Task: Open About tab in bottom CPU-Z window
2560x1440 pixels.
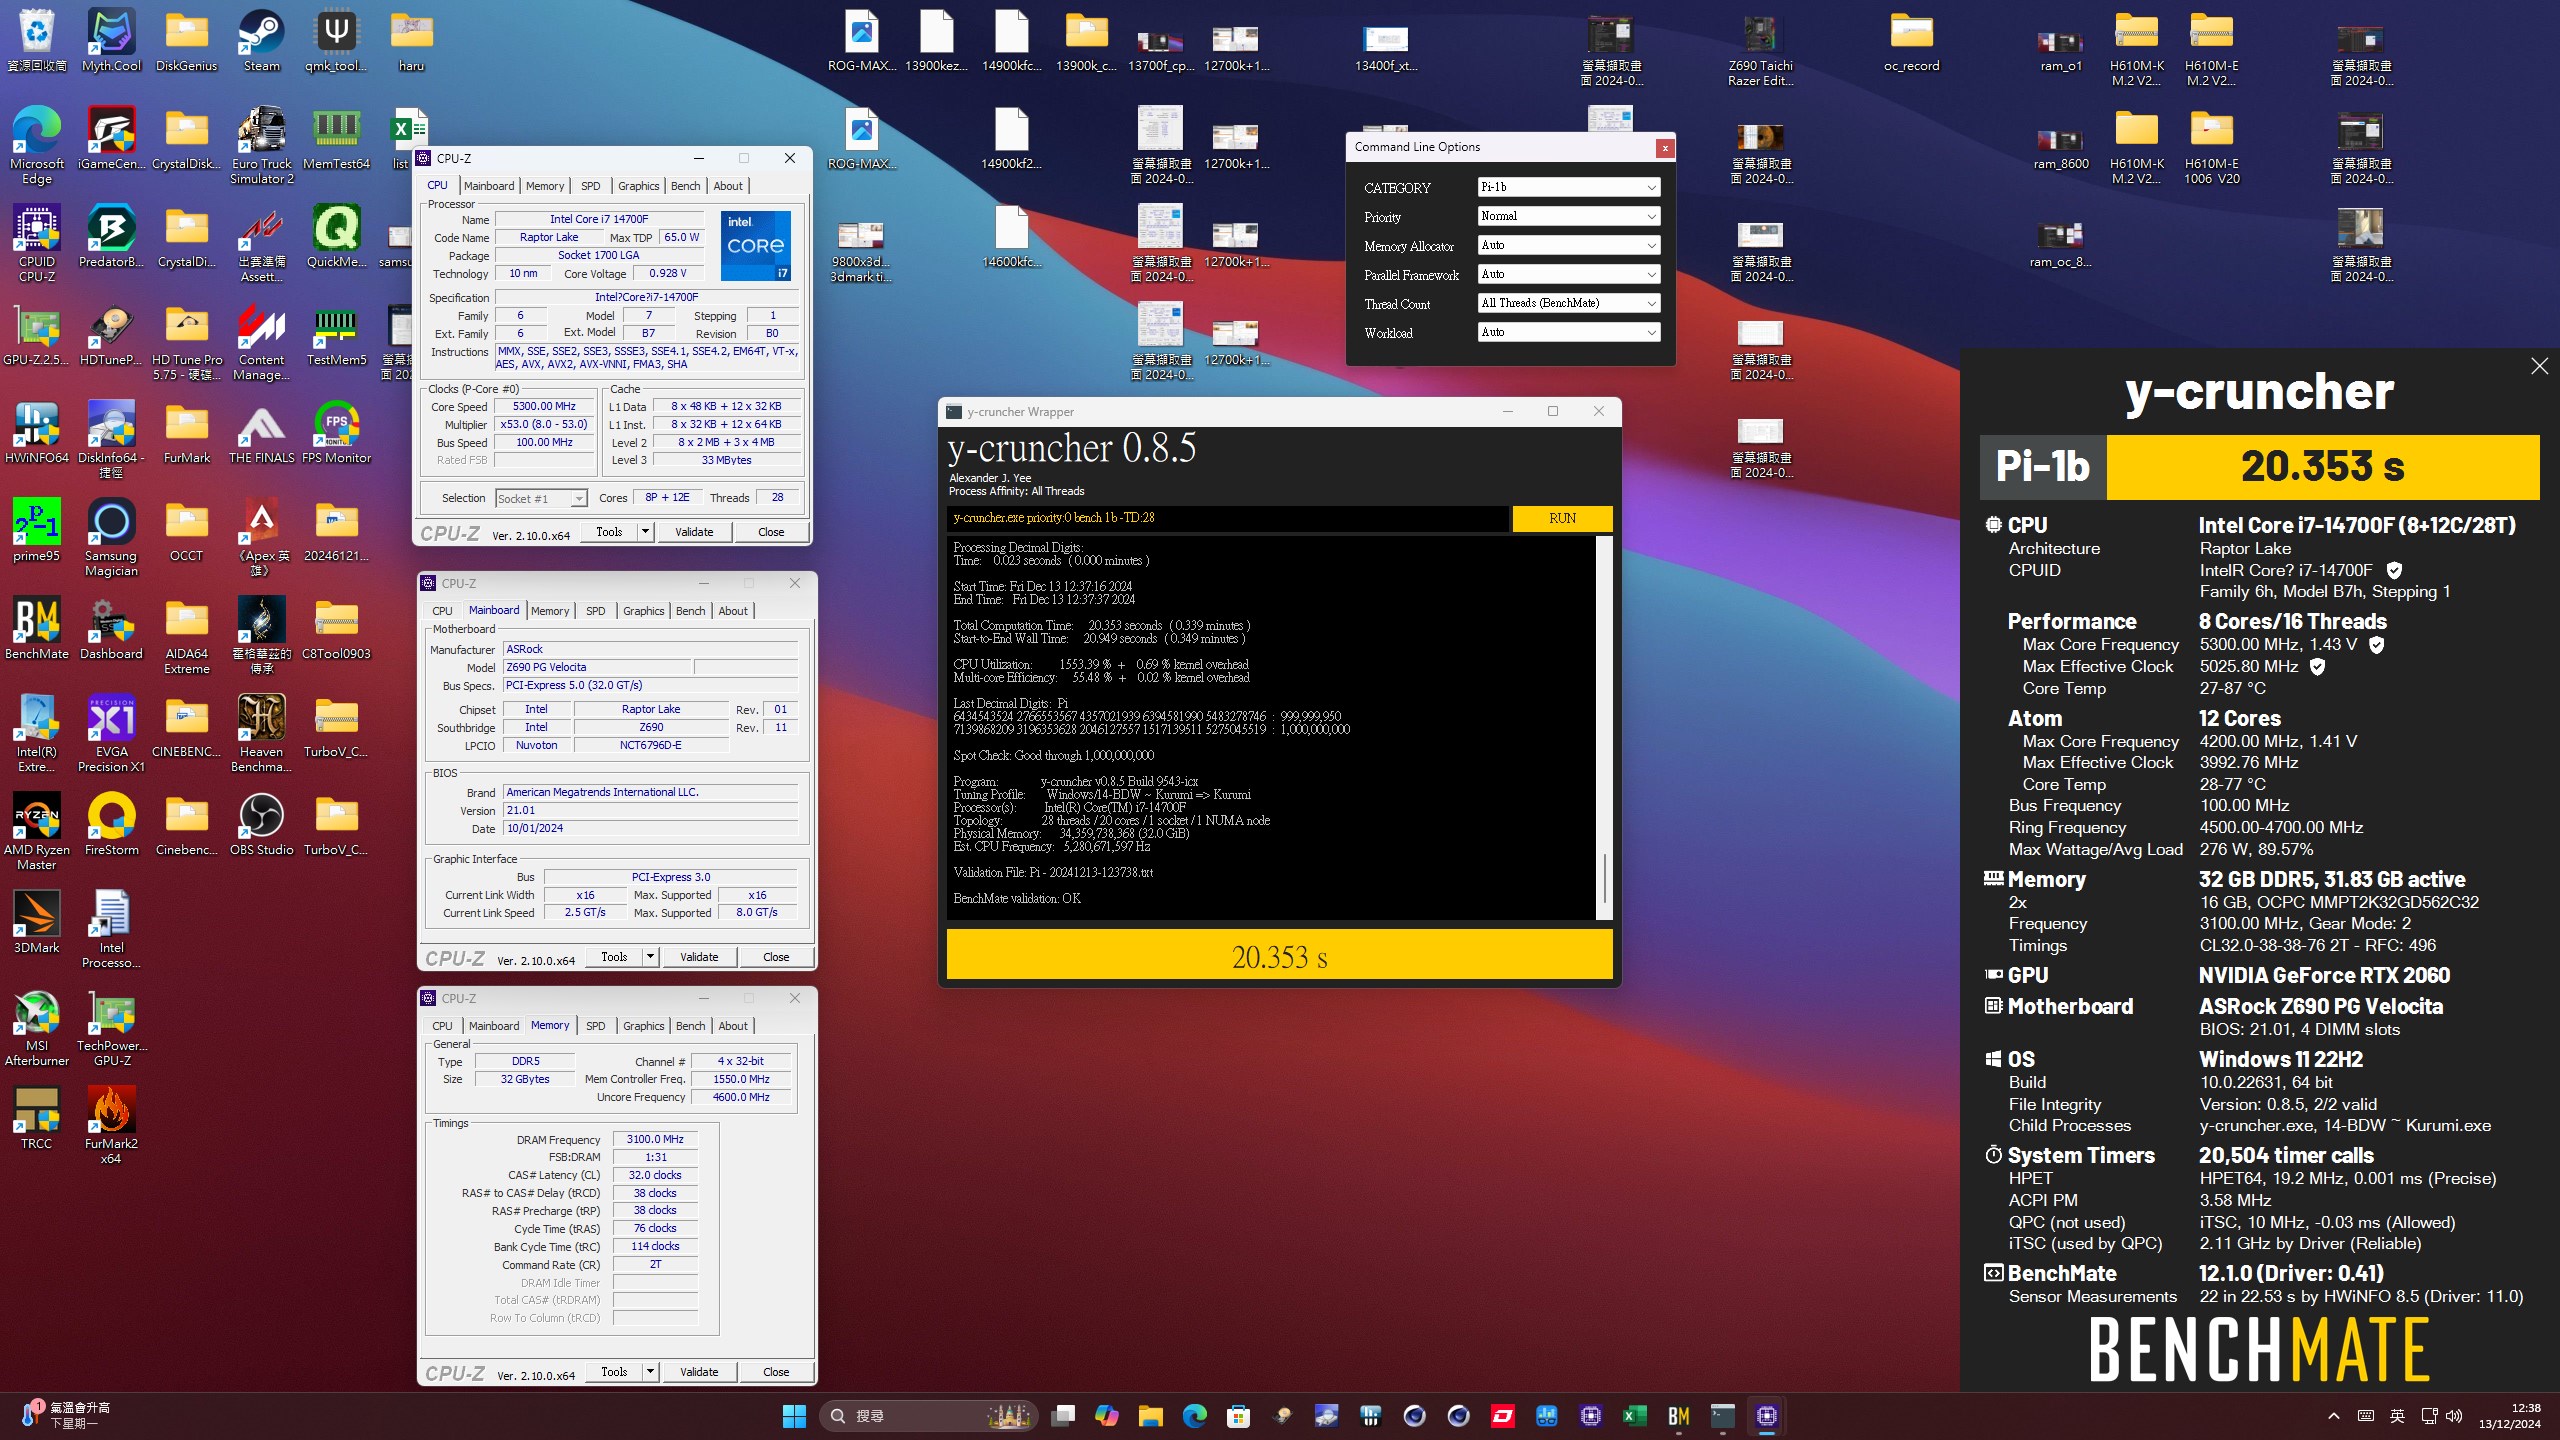Action: tap(733, 1026)
